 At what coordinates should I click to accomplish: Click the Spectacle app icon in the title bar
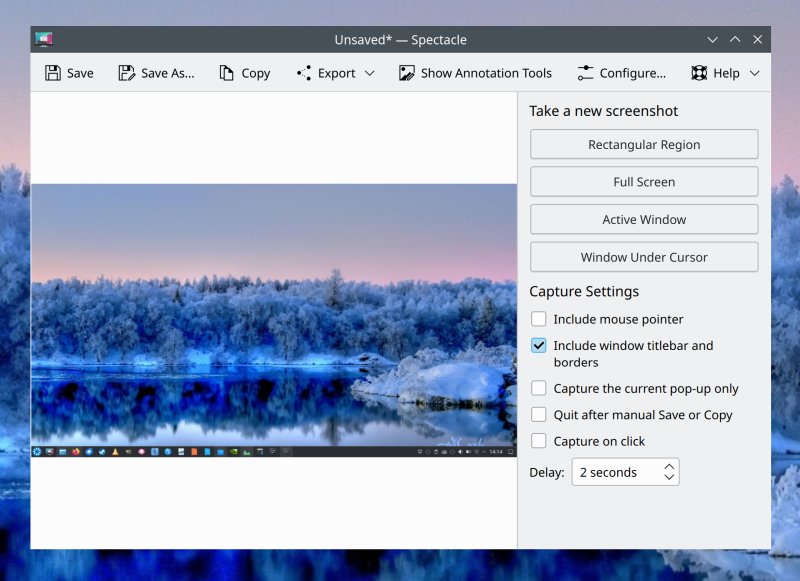coord(44,39)
